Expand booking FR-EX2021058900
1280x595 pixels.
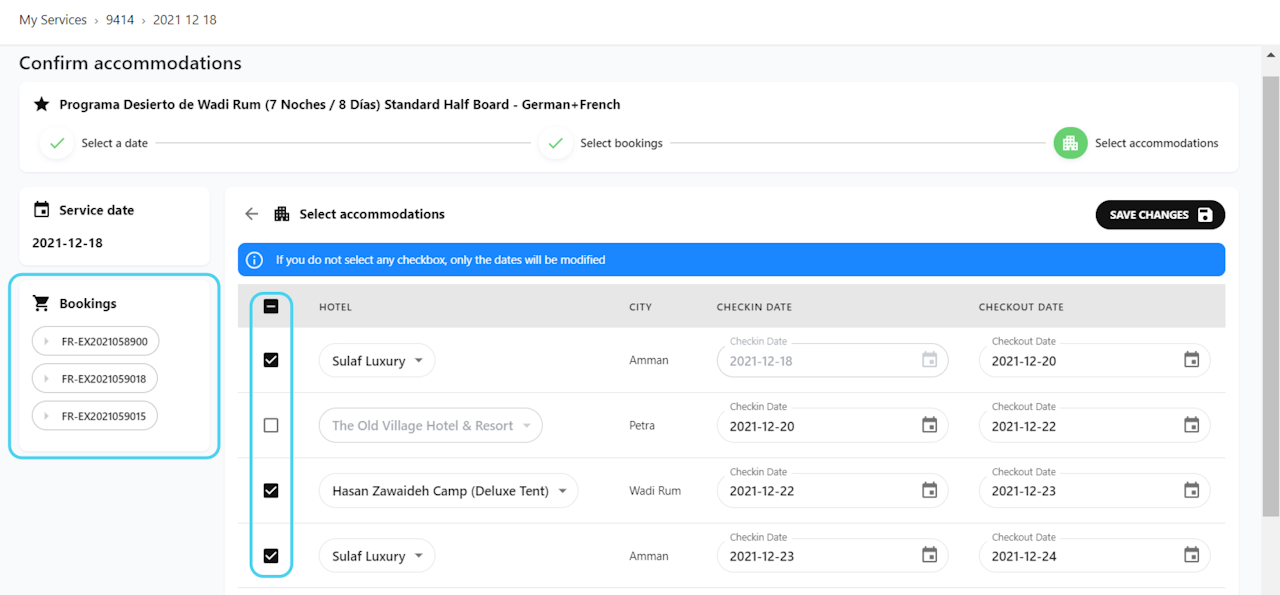[x=96, y=341]
